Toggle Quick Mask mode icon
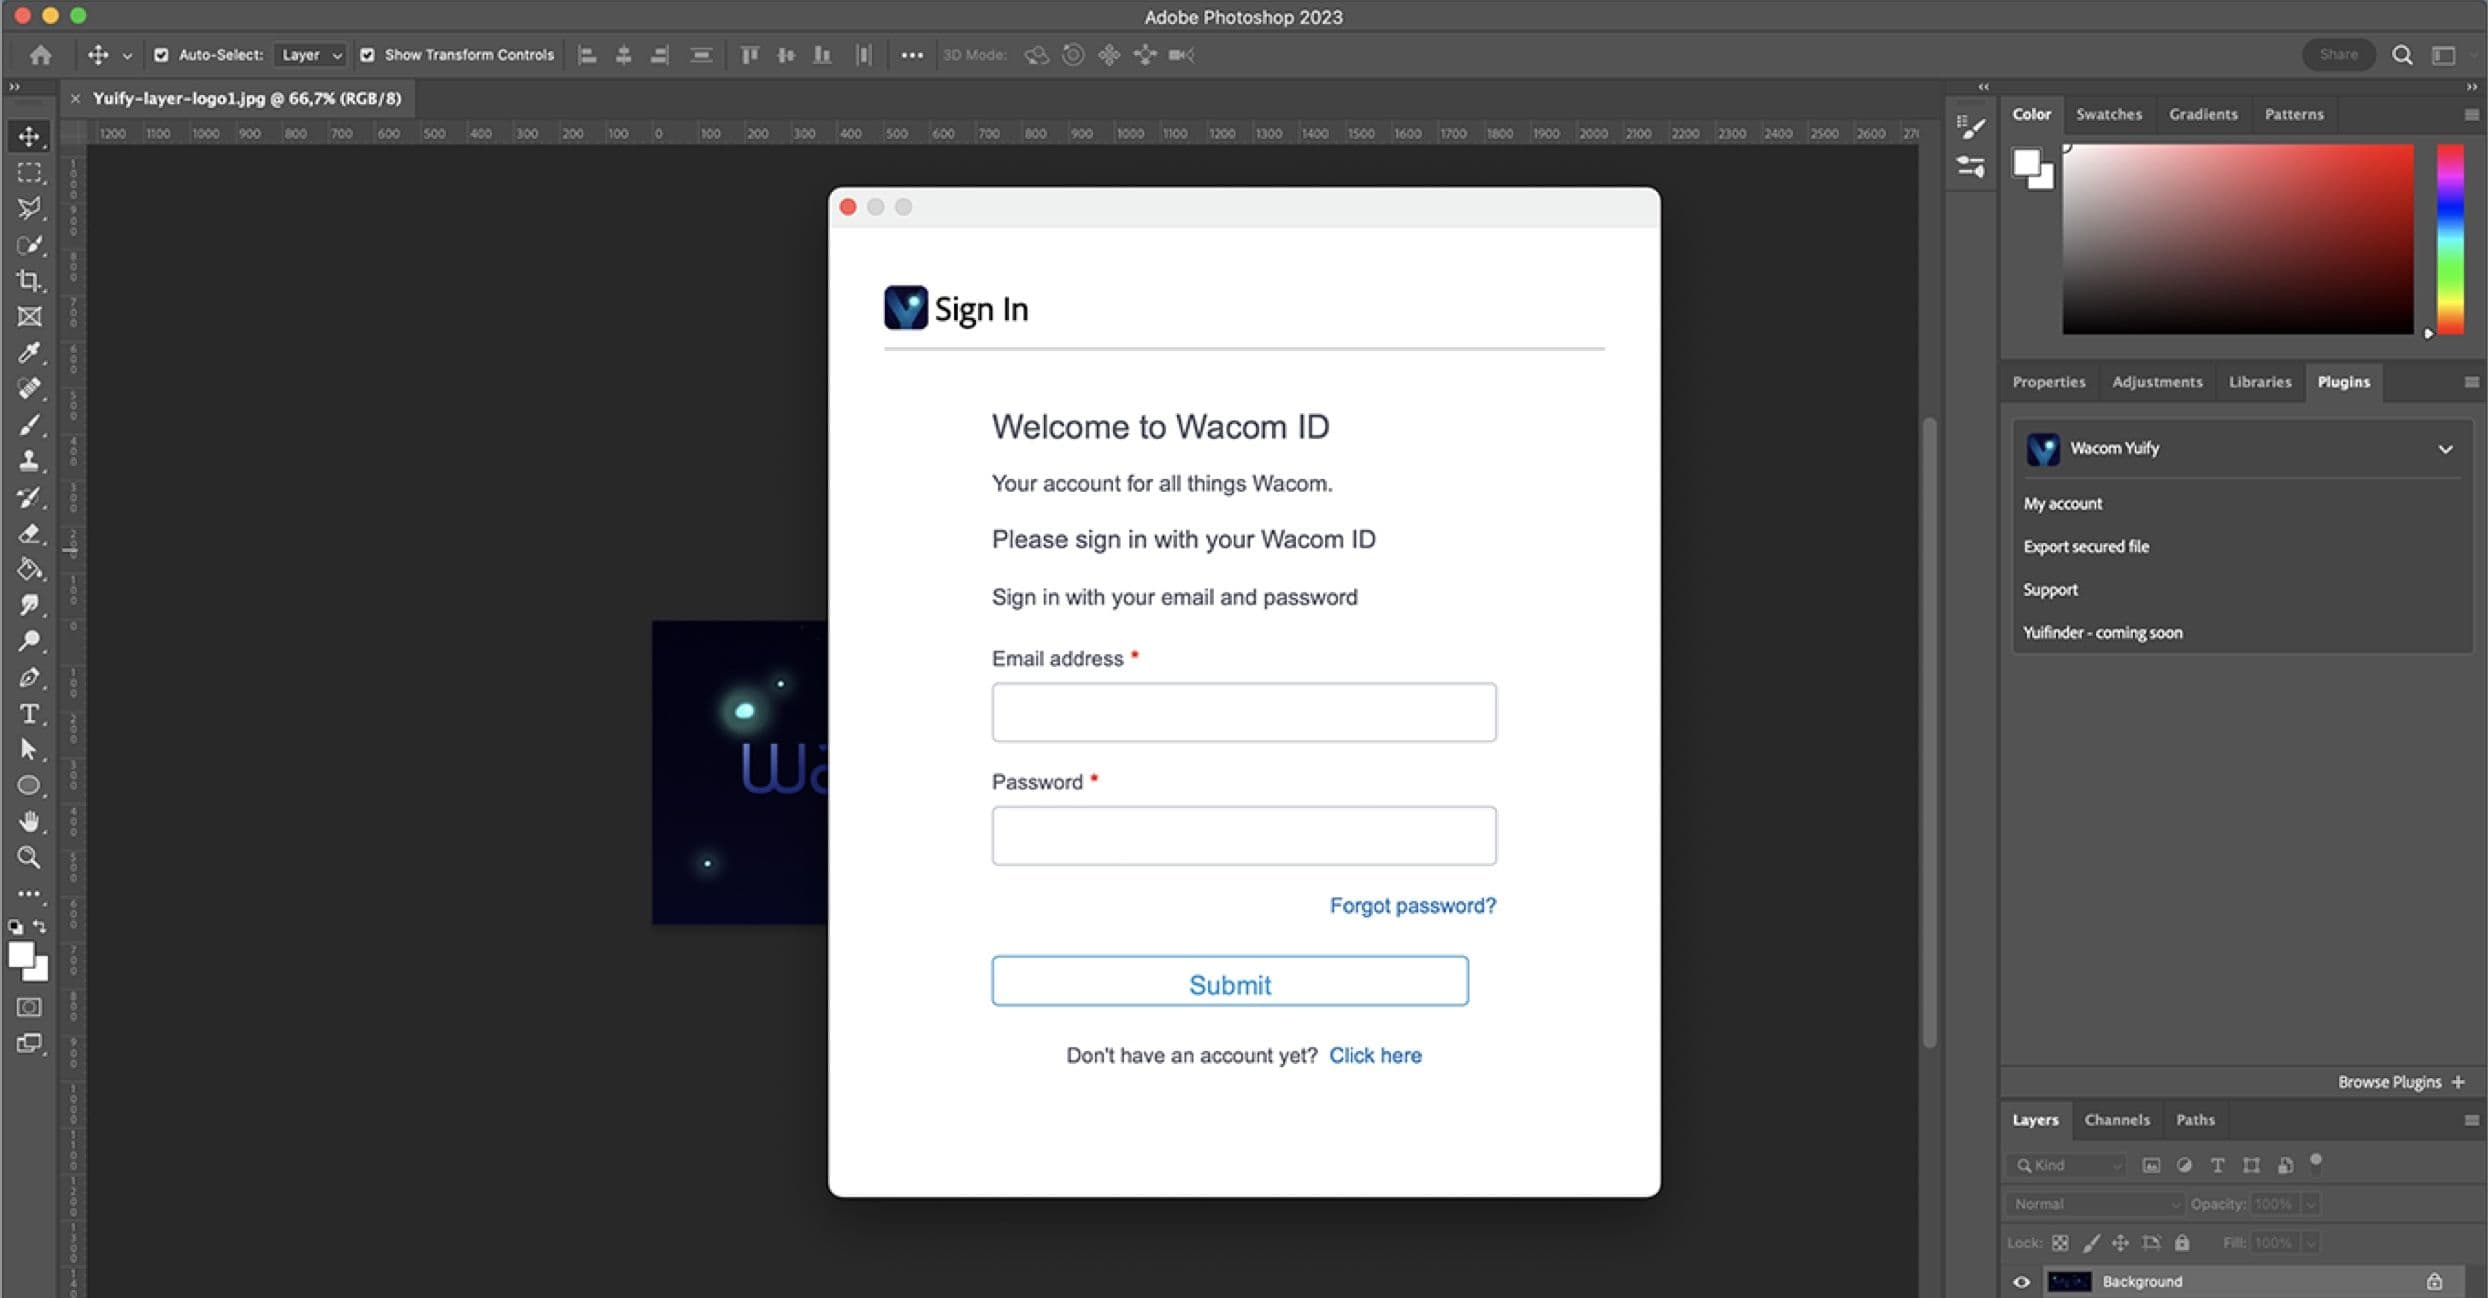This screenshot has height=1298, width=2488. pos(29,1007)
